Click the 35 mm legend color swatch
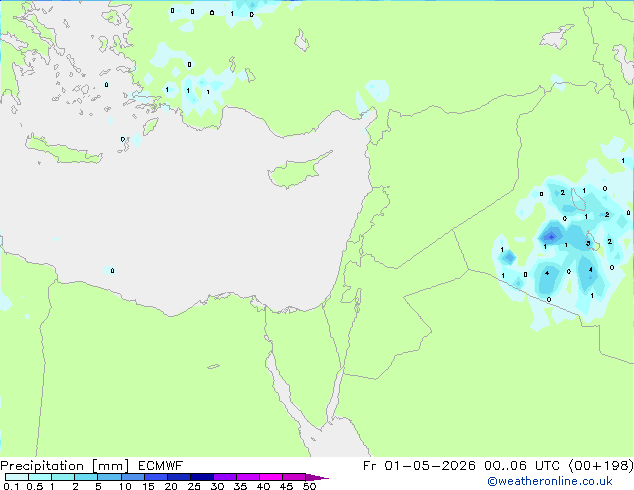This screenshot has height=490, width=634. 247,477
